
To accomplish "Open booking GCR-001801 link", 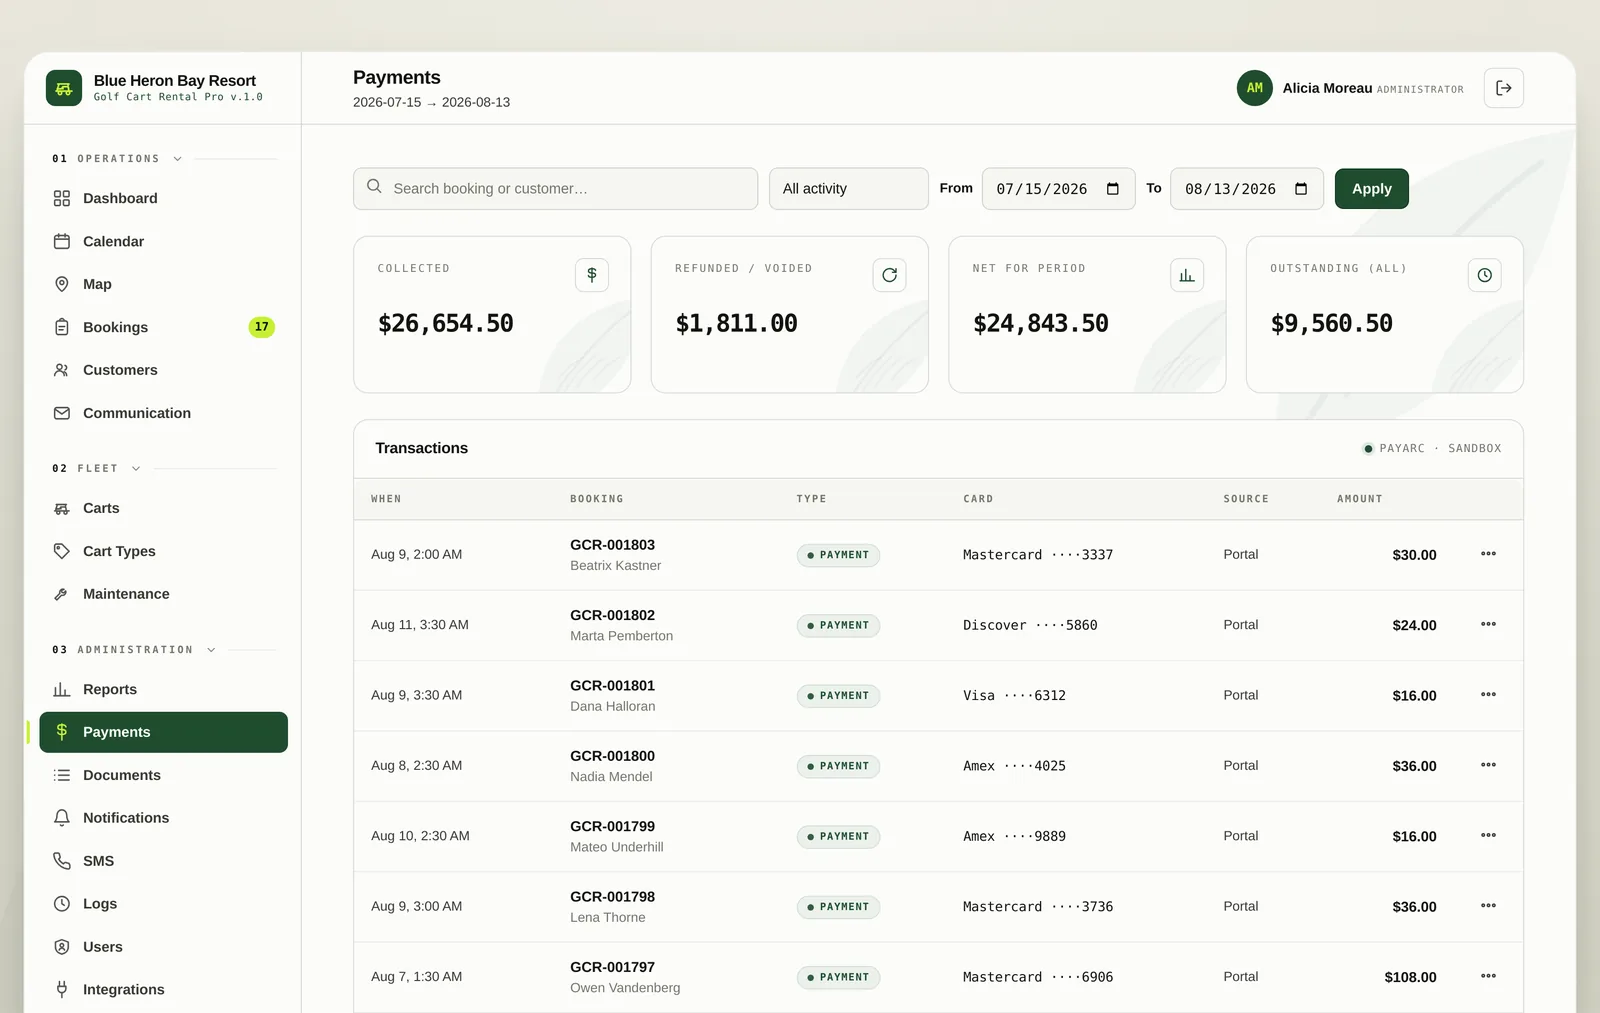I will (612, 686).
